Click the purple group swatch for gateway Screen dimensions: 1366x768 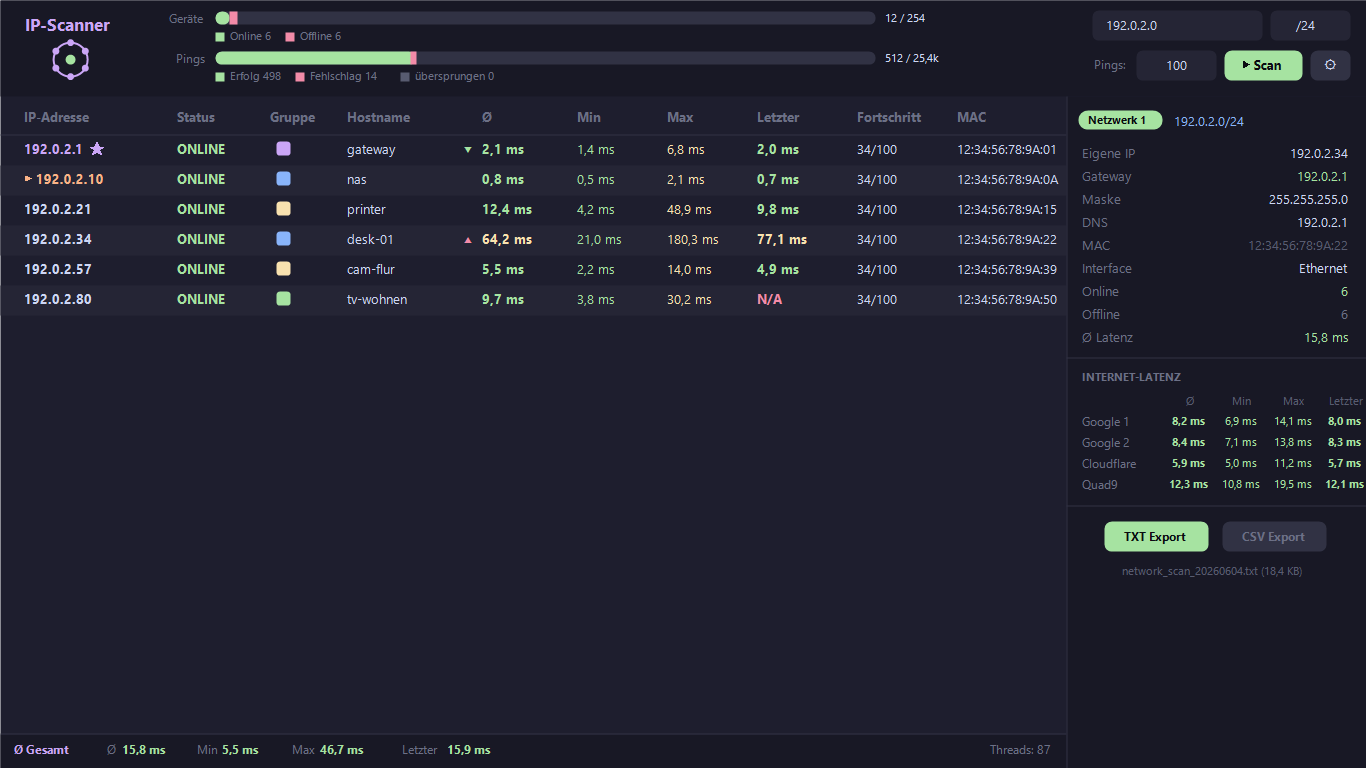click(x=284, y=149)
